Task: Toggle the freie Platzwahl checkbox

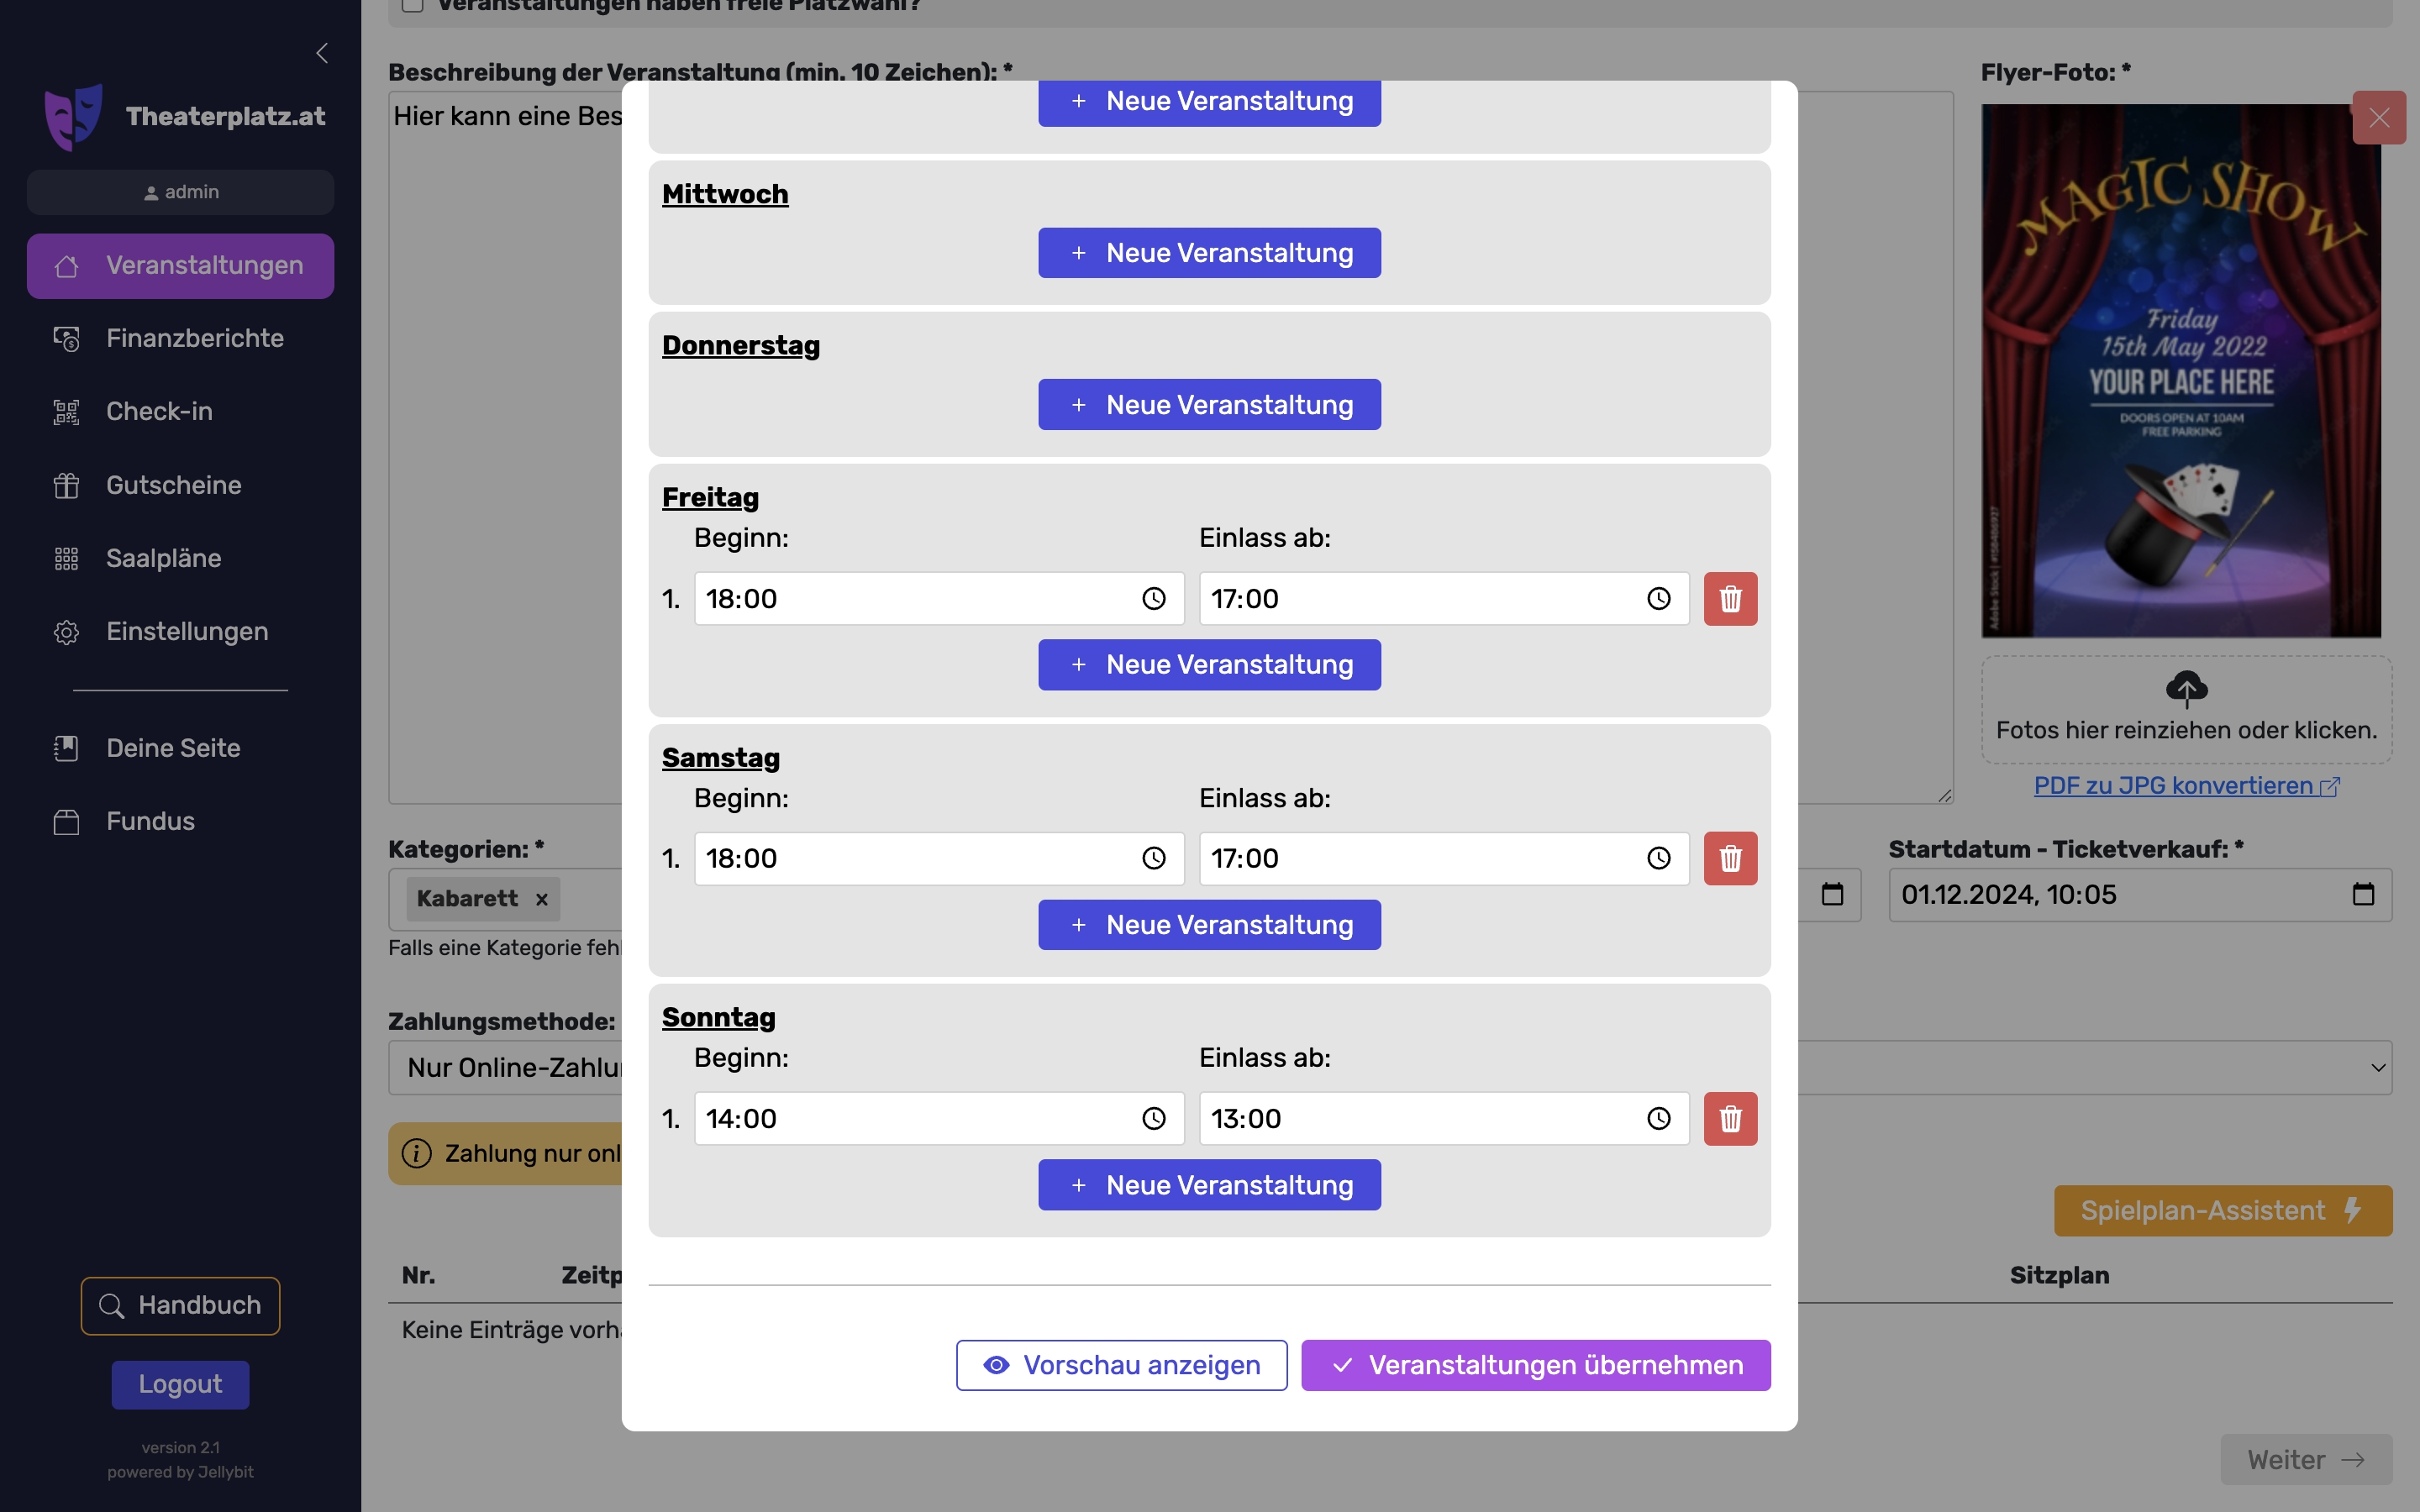Action: [x=412, y=5]
